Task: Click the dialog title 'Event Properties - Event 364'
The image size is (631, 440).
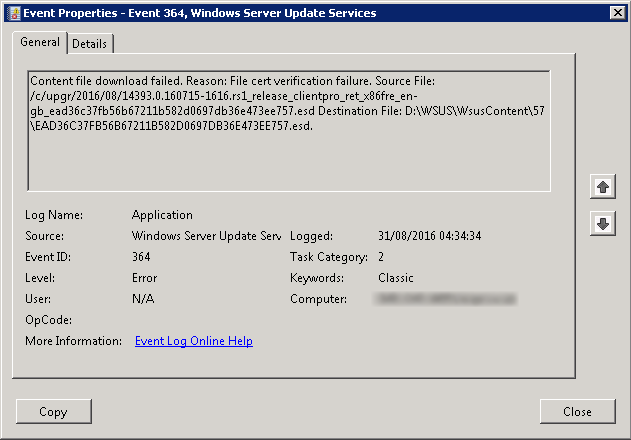Action: 200,13
